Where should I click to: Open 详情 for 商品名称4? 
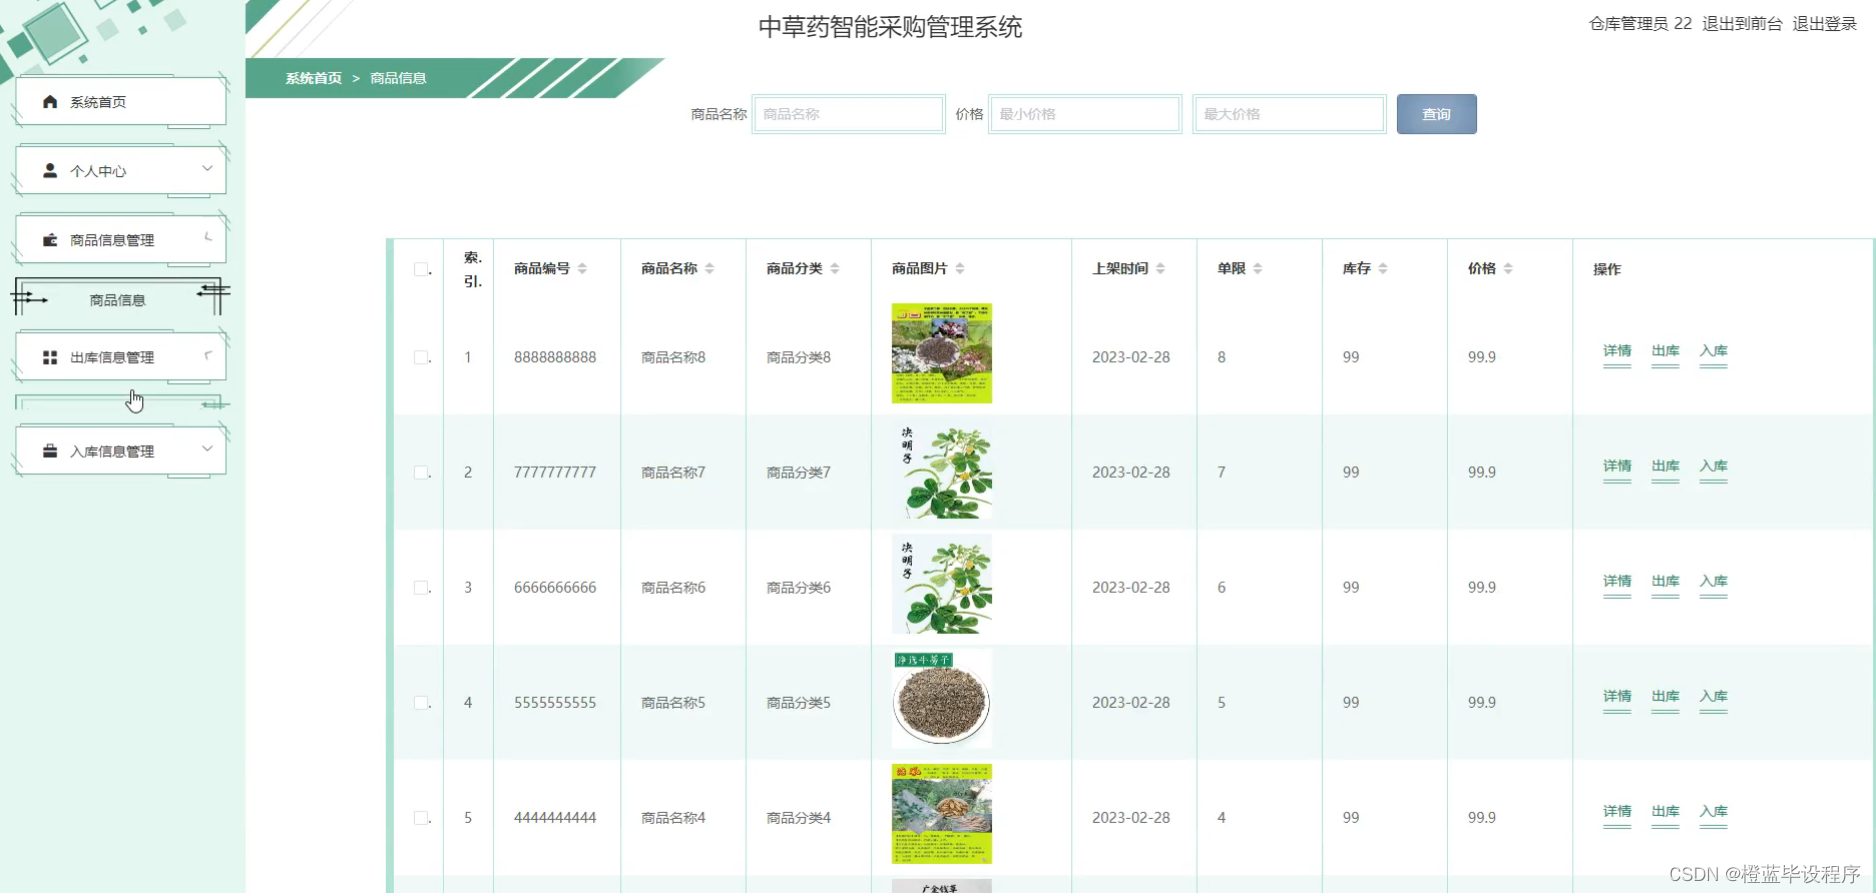(x=1617, y=811)
